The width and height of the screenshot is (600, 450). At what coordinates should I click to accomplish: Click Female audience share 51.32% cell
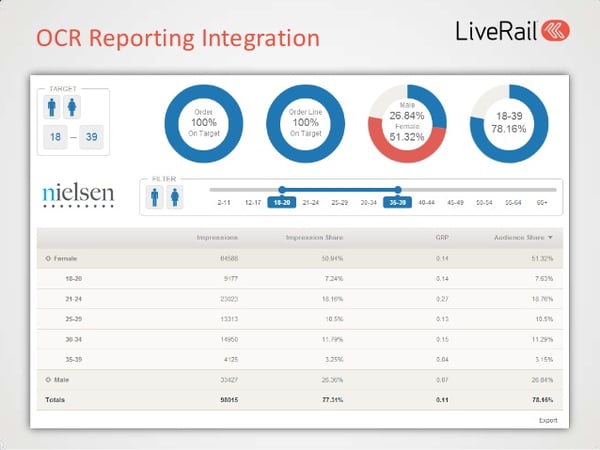[x=542, y=259]
